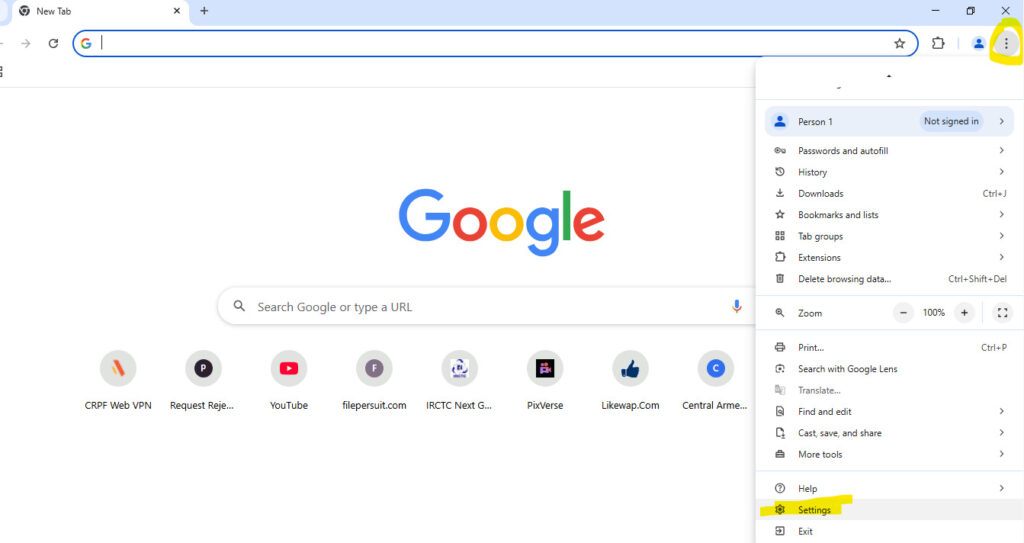Open the IRCTC Next G... shortcut
This screenshot has height=543, width=1024.
point(459,380)
